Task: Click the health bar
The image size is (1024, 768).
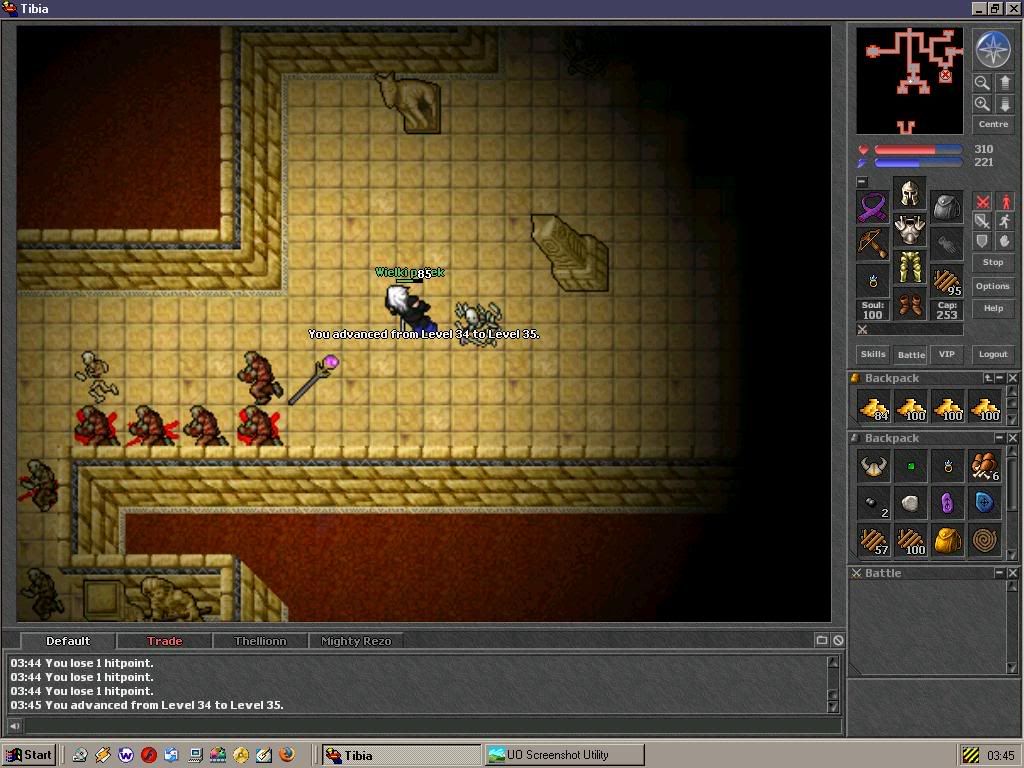Action: click(918, 150)
